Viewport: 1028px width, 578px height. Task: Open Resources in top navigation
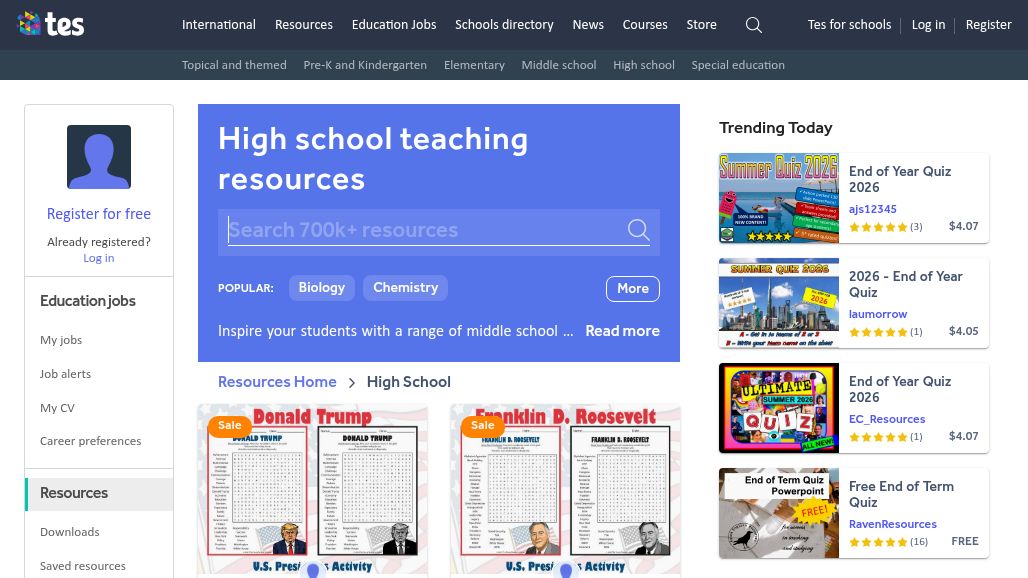pyautogui.click(x=304, y=25)
